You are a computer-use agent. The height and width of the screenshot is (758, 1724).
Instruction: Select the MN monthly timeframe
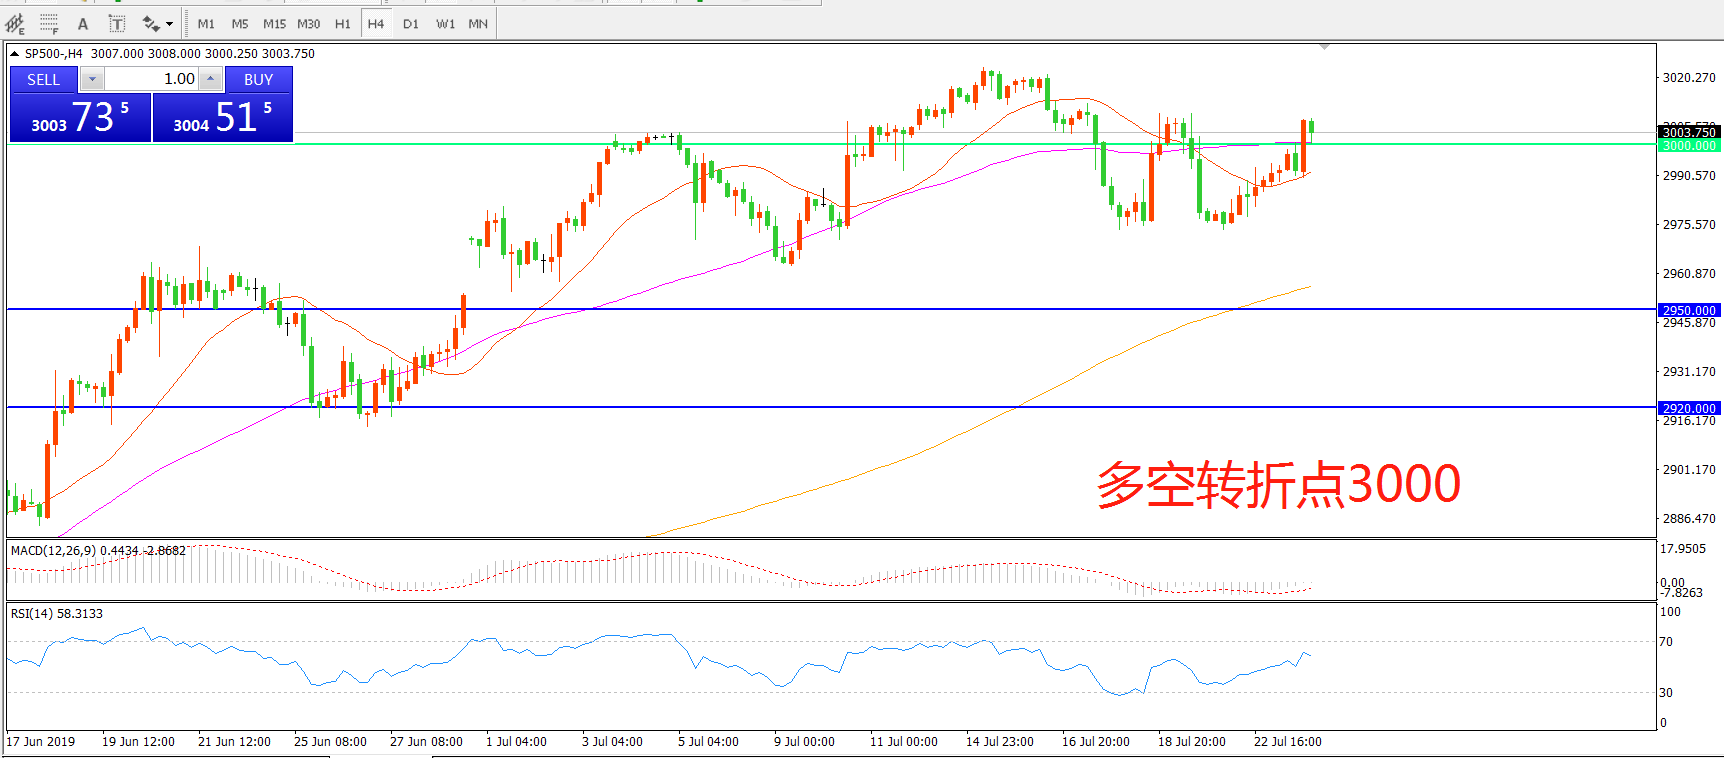(x=478, y=23)
